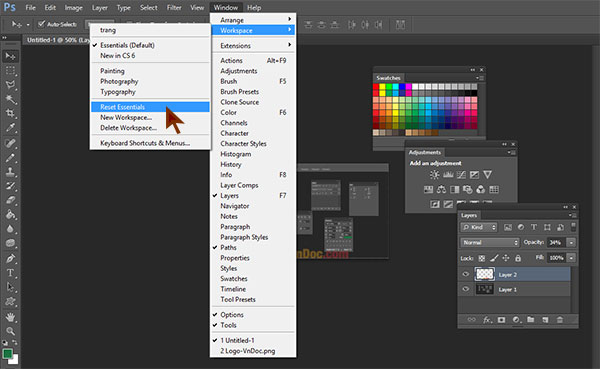Toggle lock transparent pixels
This screenshot has width=600, height=369.
pyautogui.click(x=482, y=258)
